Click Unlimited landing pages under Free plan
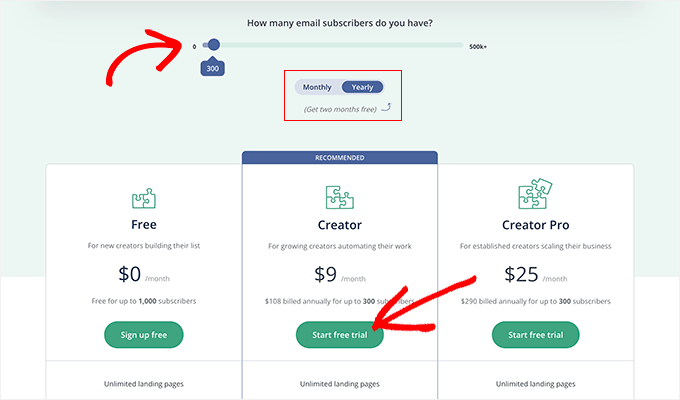Image resolution: width=680 pixels, height=400 pixels. (144, 383)
